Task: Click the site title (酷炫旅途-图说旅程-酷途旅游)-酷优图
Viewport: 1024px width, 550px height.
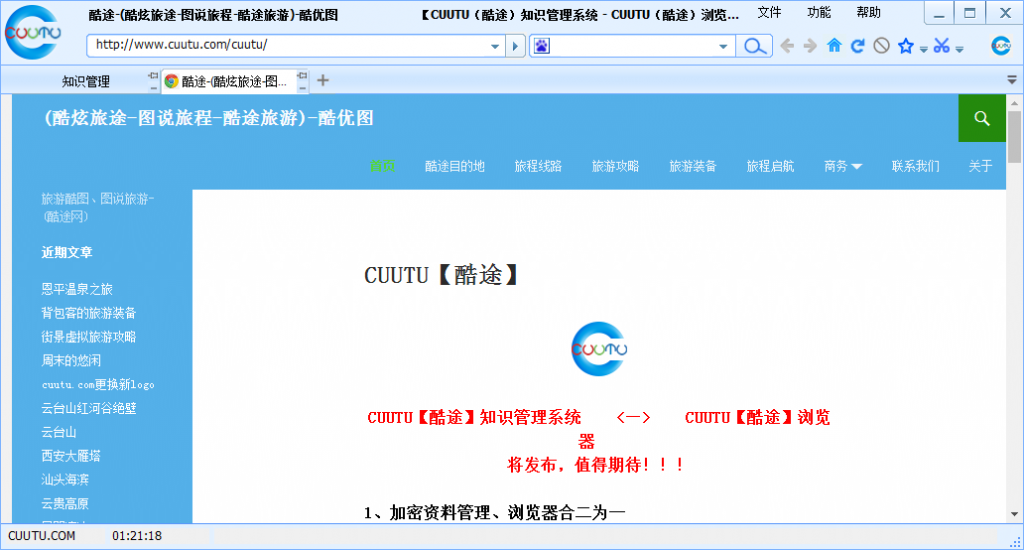Action: [x=209, y=118]
